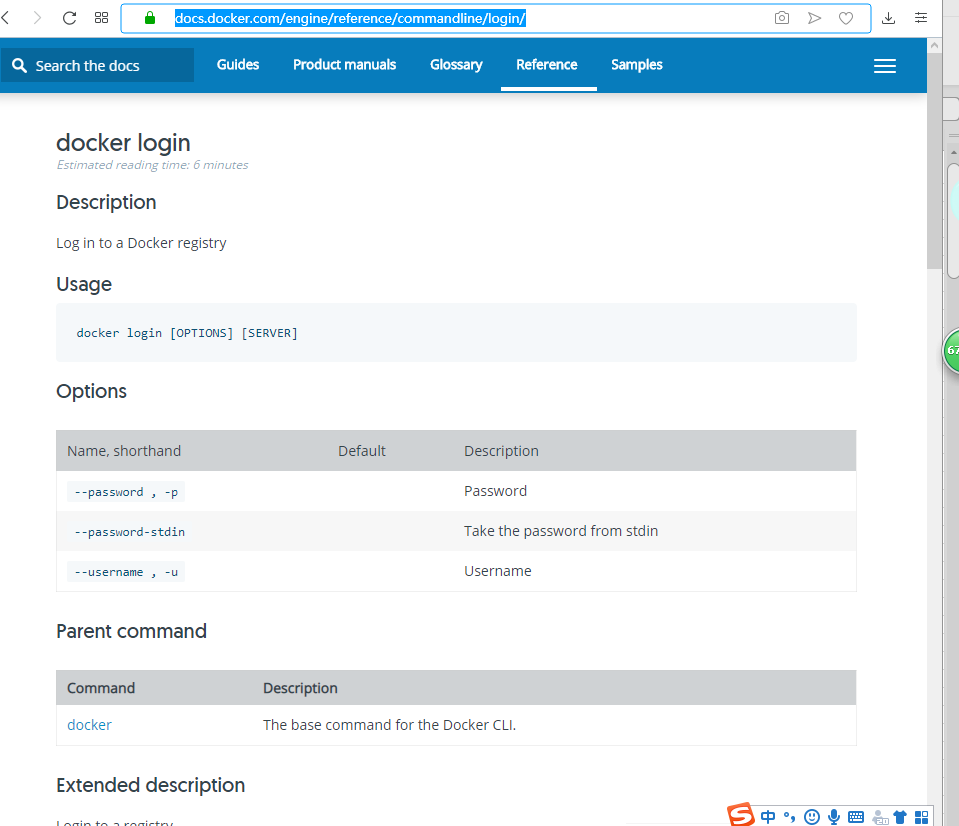Viewport: 959px width, 826px height.
Task: Click the Sogou voice input microphone
Action: (834, 817)
